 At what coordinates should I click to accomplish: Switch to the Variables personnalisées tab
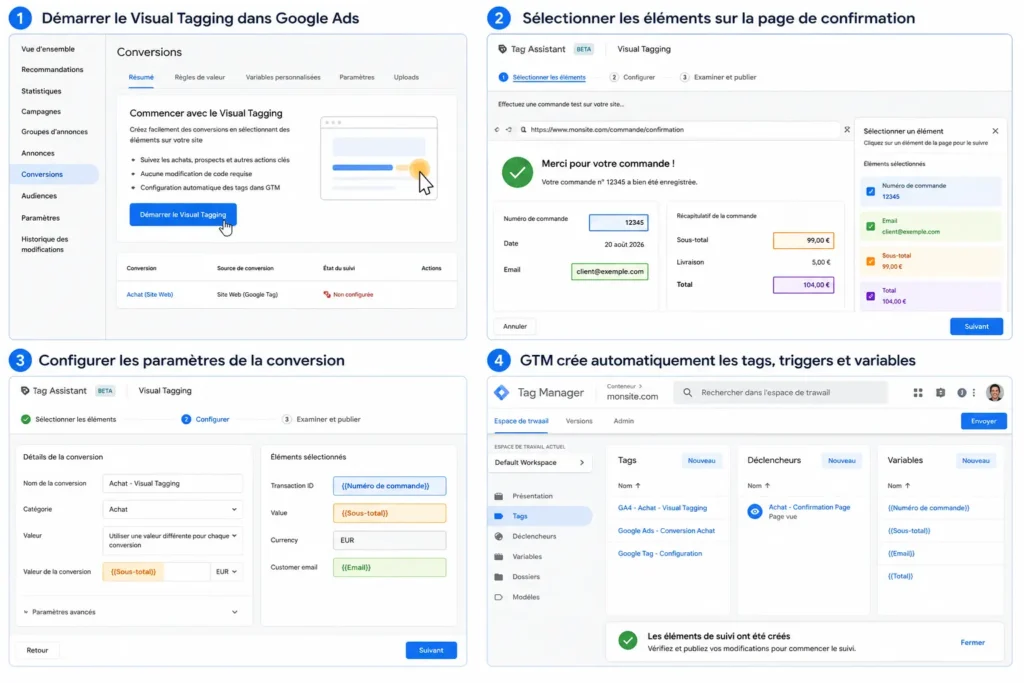click(283, 77)
